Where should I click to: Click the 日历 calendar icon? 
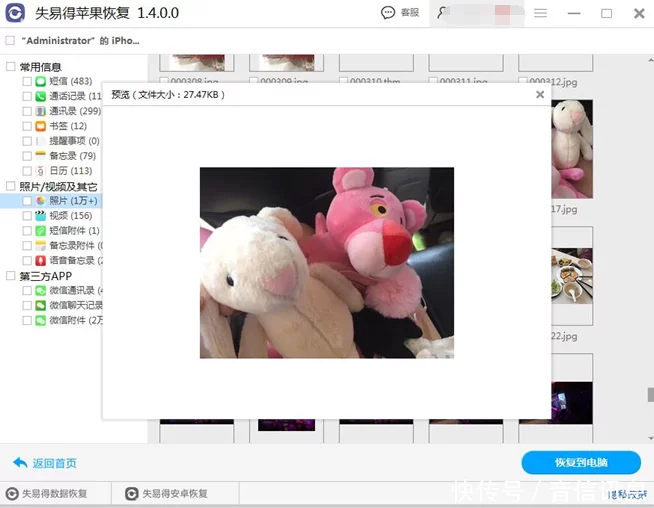[40, 171]
